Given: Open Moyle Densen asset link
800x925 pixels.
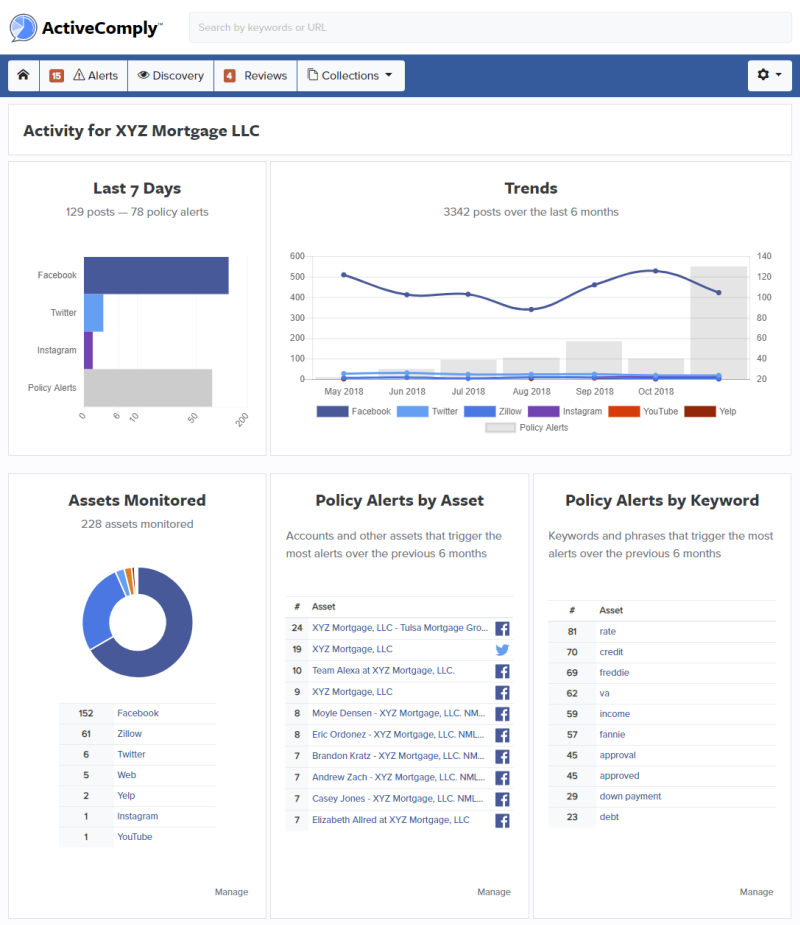Looking at the screenshot, I should (x=398, y=713).
